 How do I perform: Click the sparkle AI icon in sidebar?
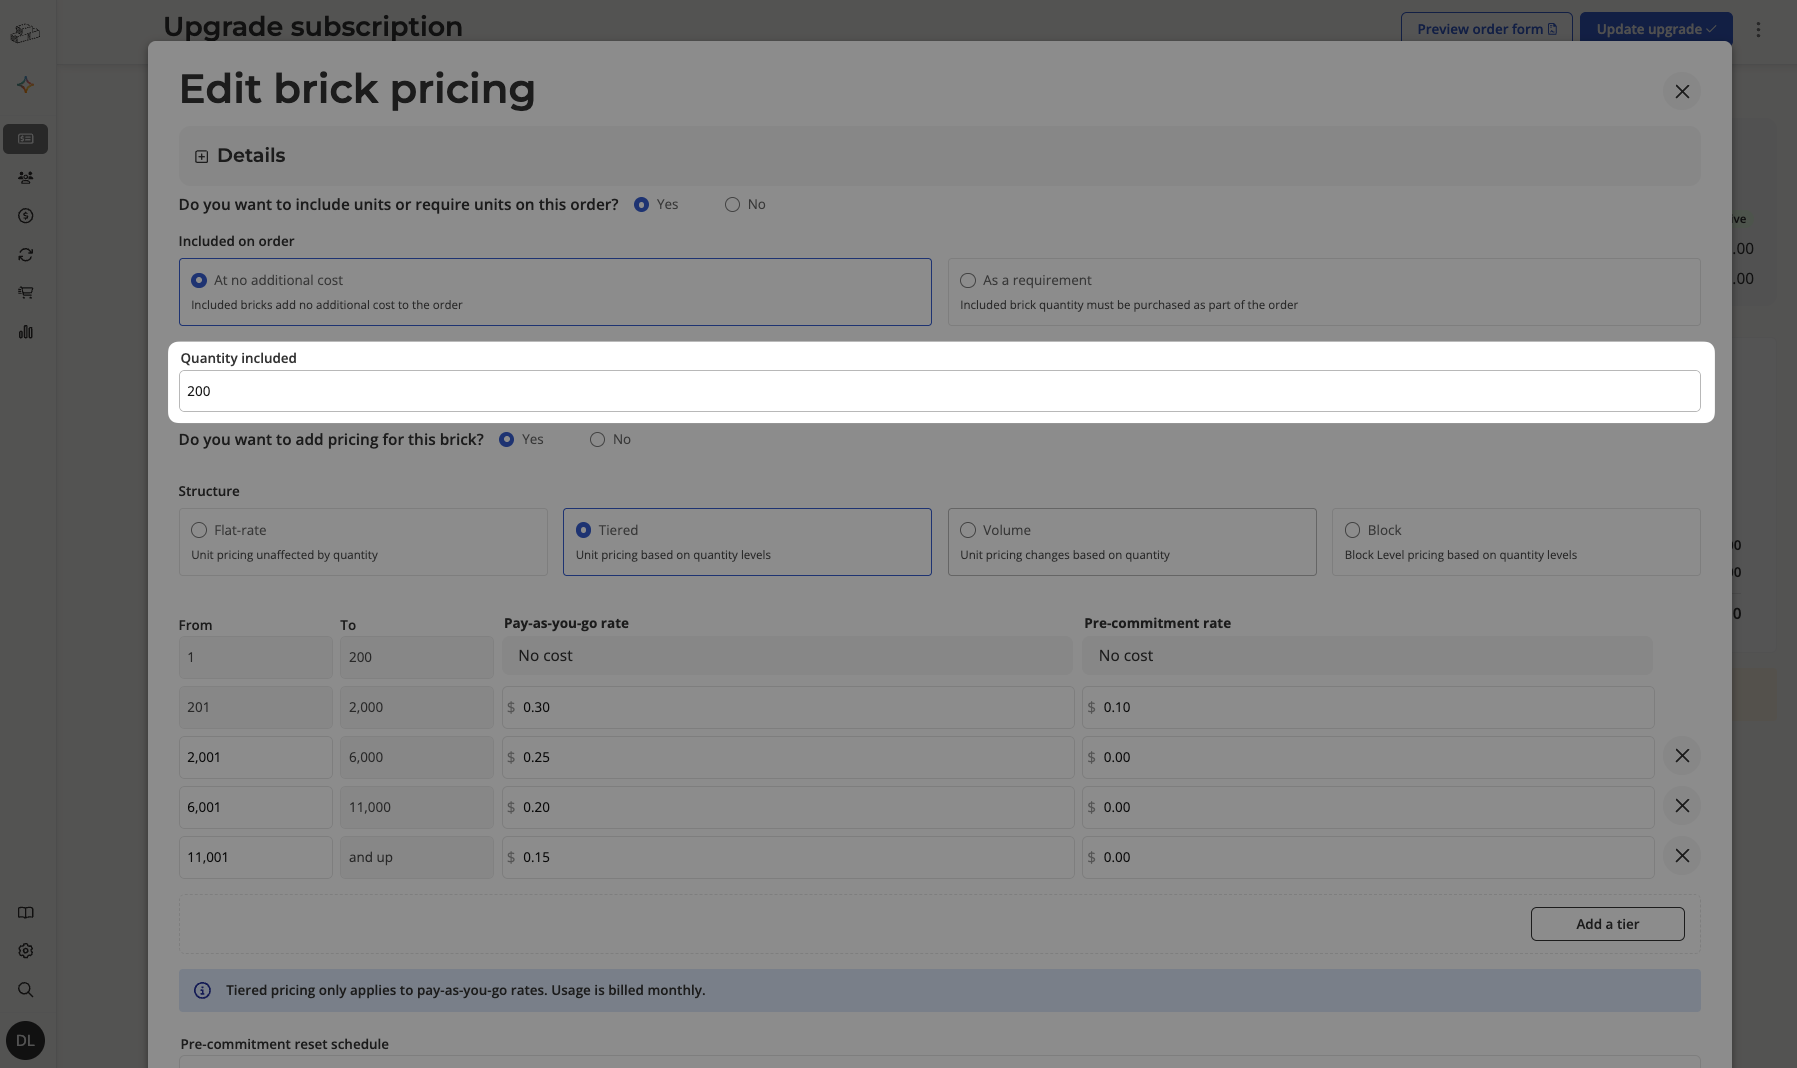pyautogui.click(x=26, y=85)
